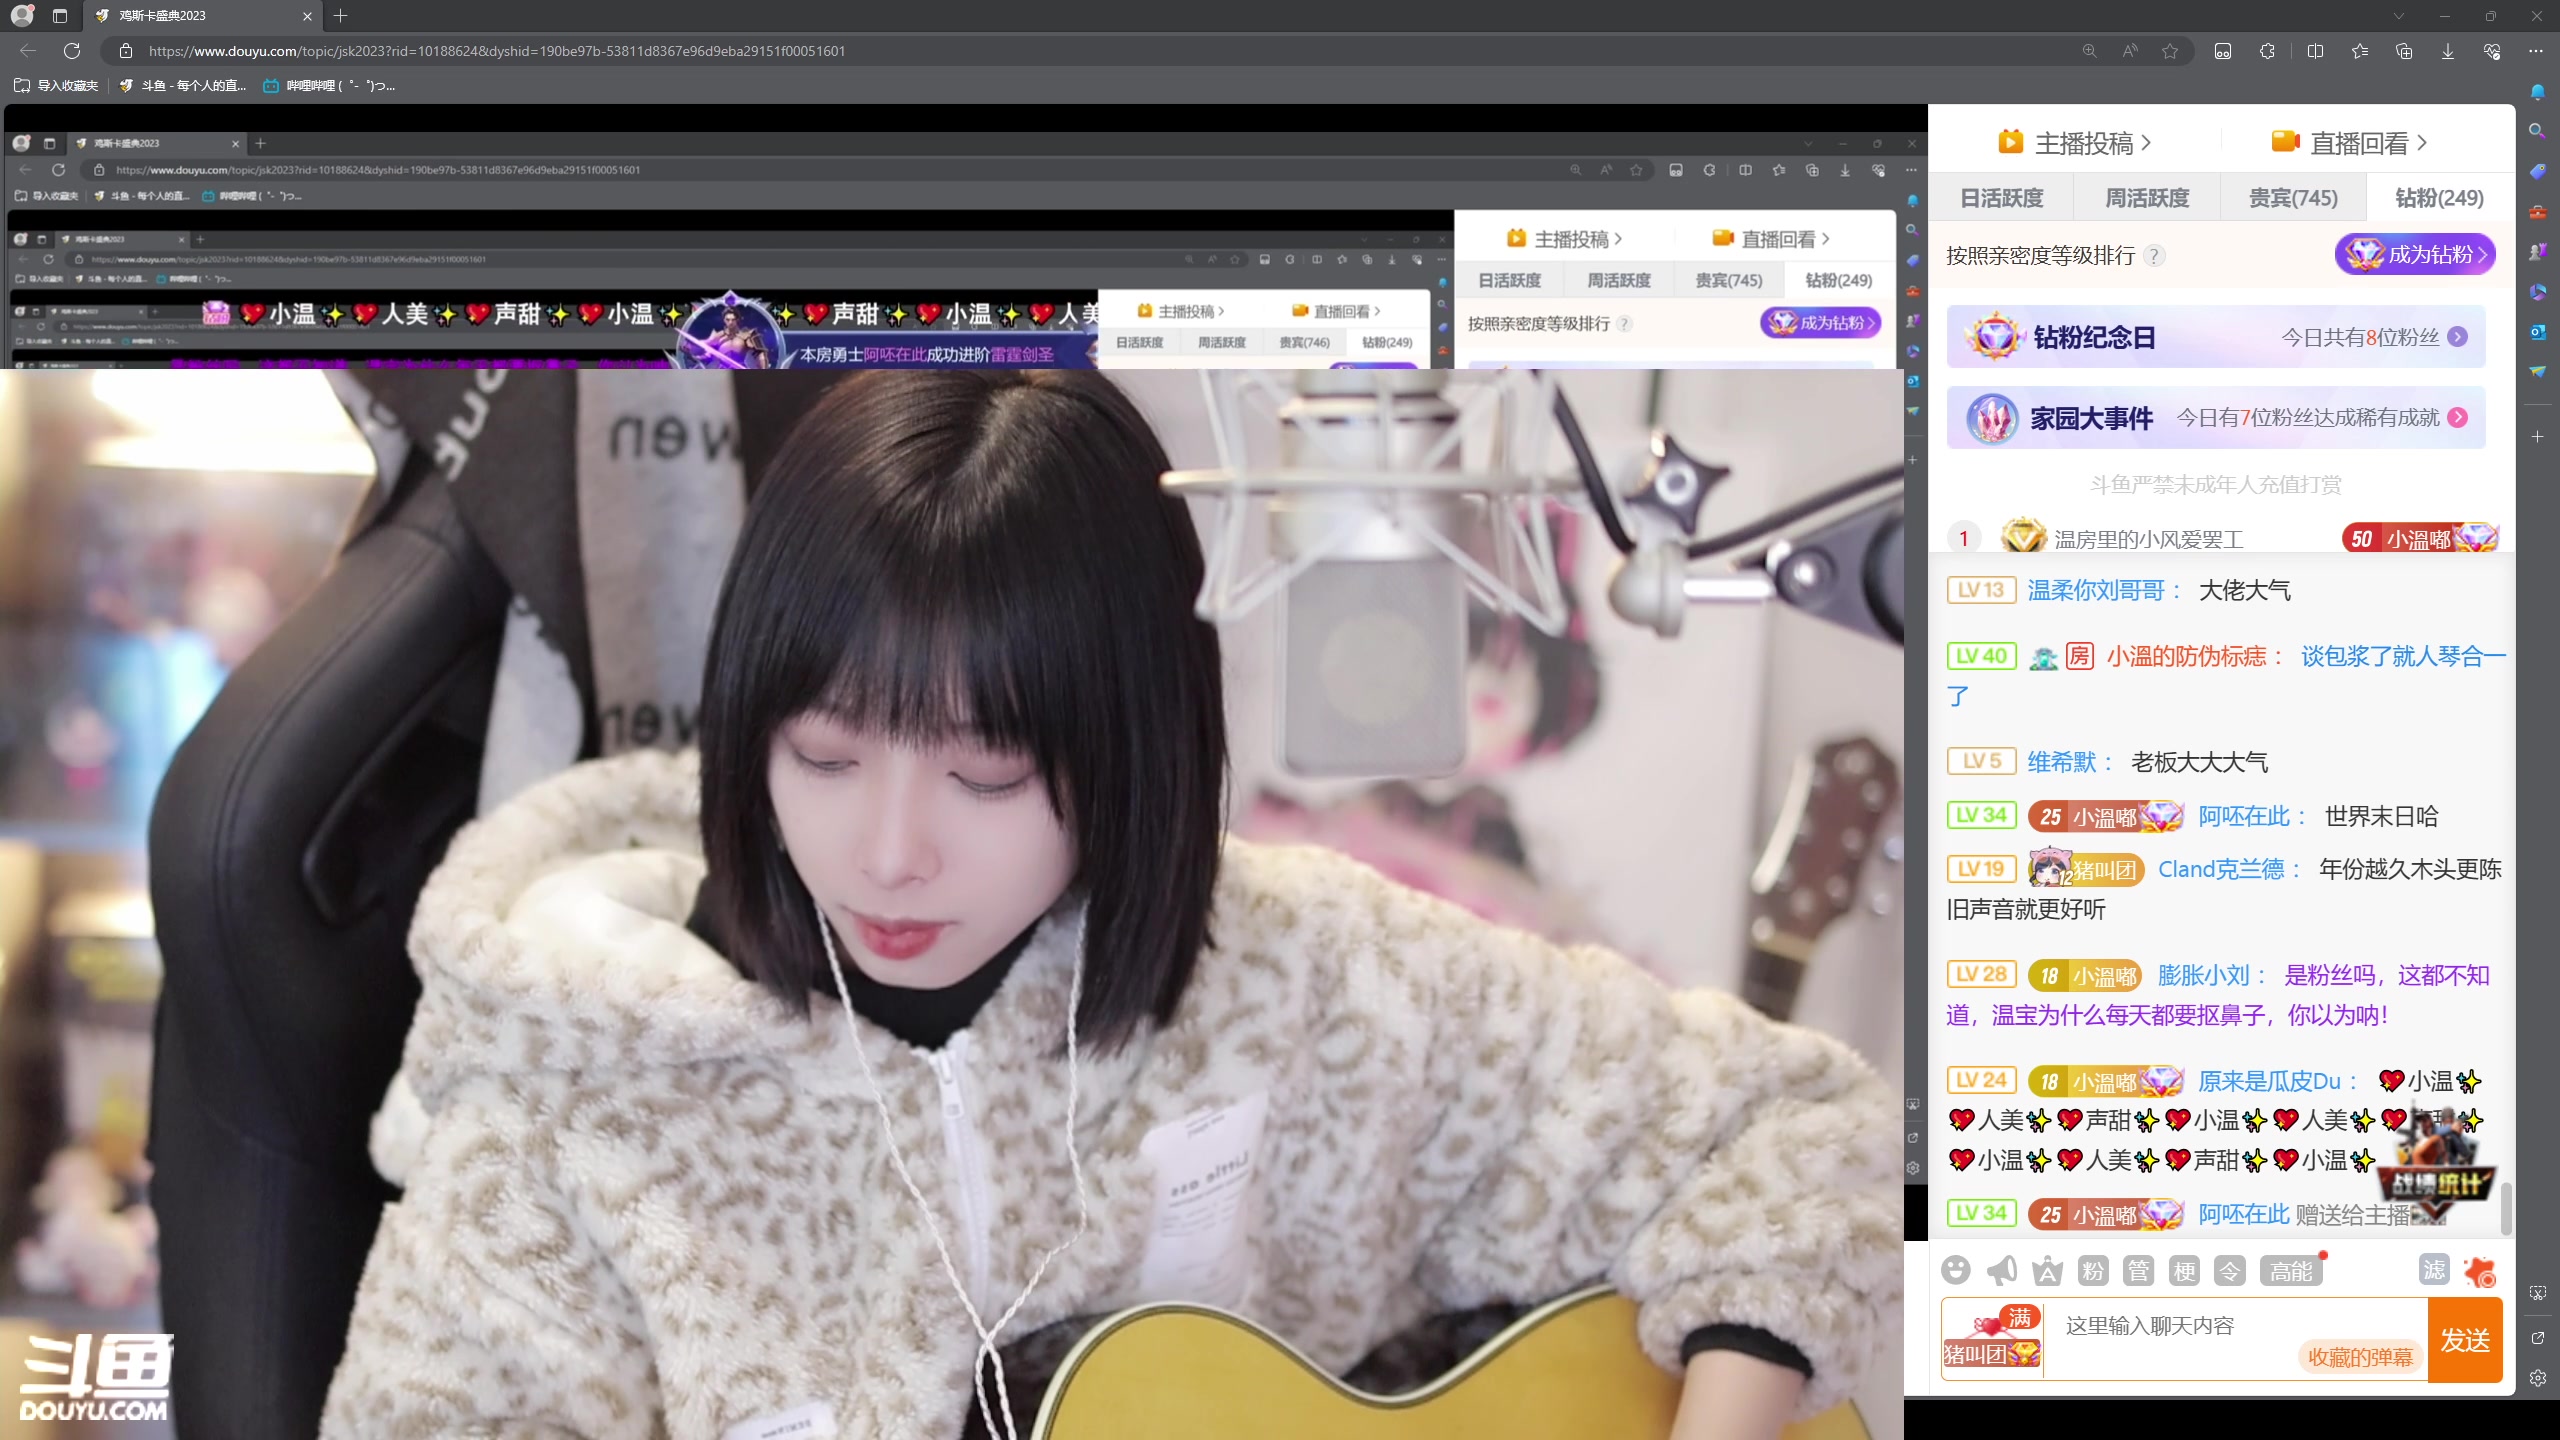
Task: Open a new browser tab
Action: (x=340, y=16)
